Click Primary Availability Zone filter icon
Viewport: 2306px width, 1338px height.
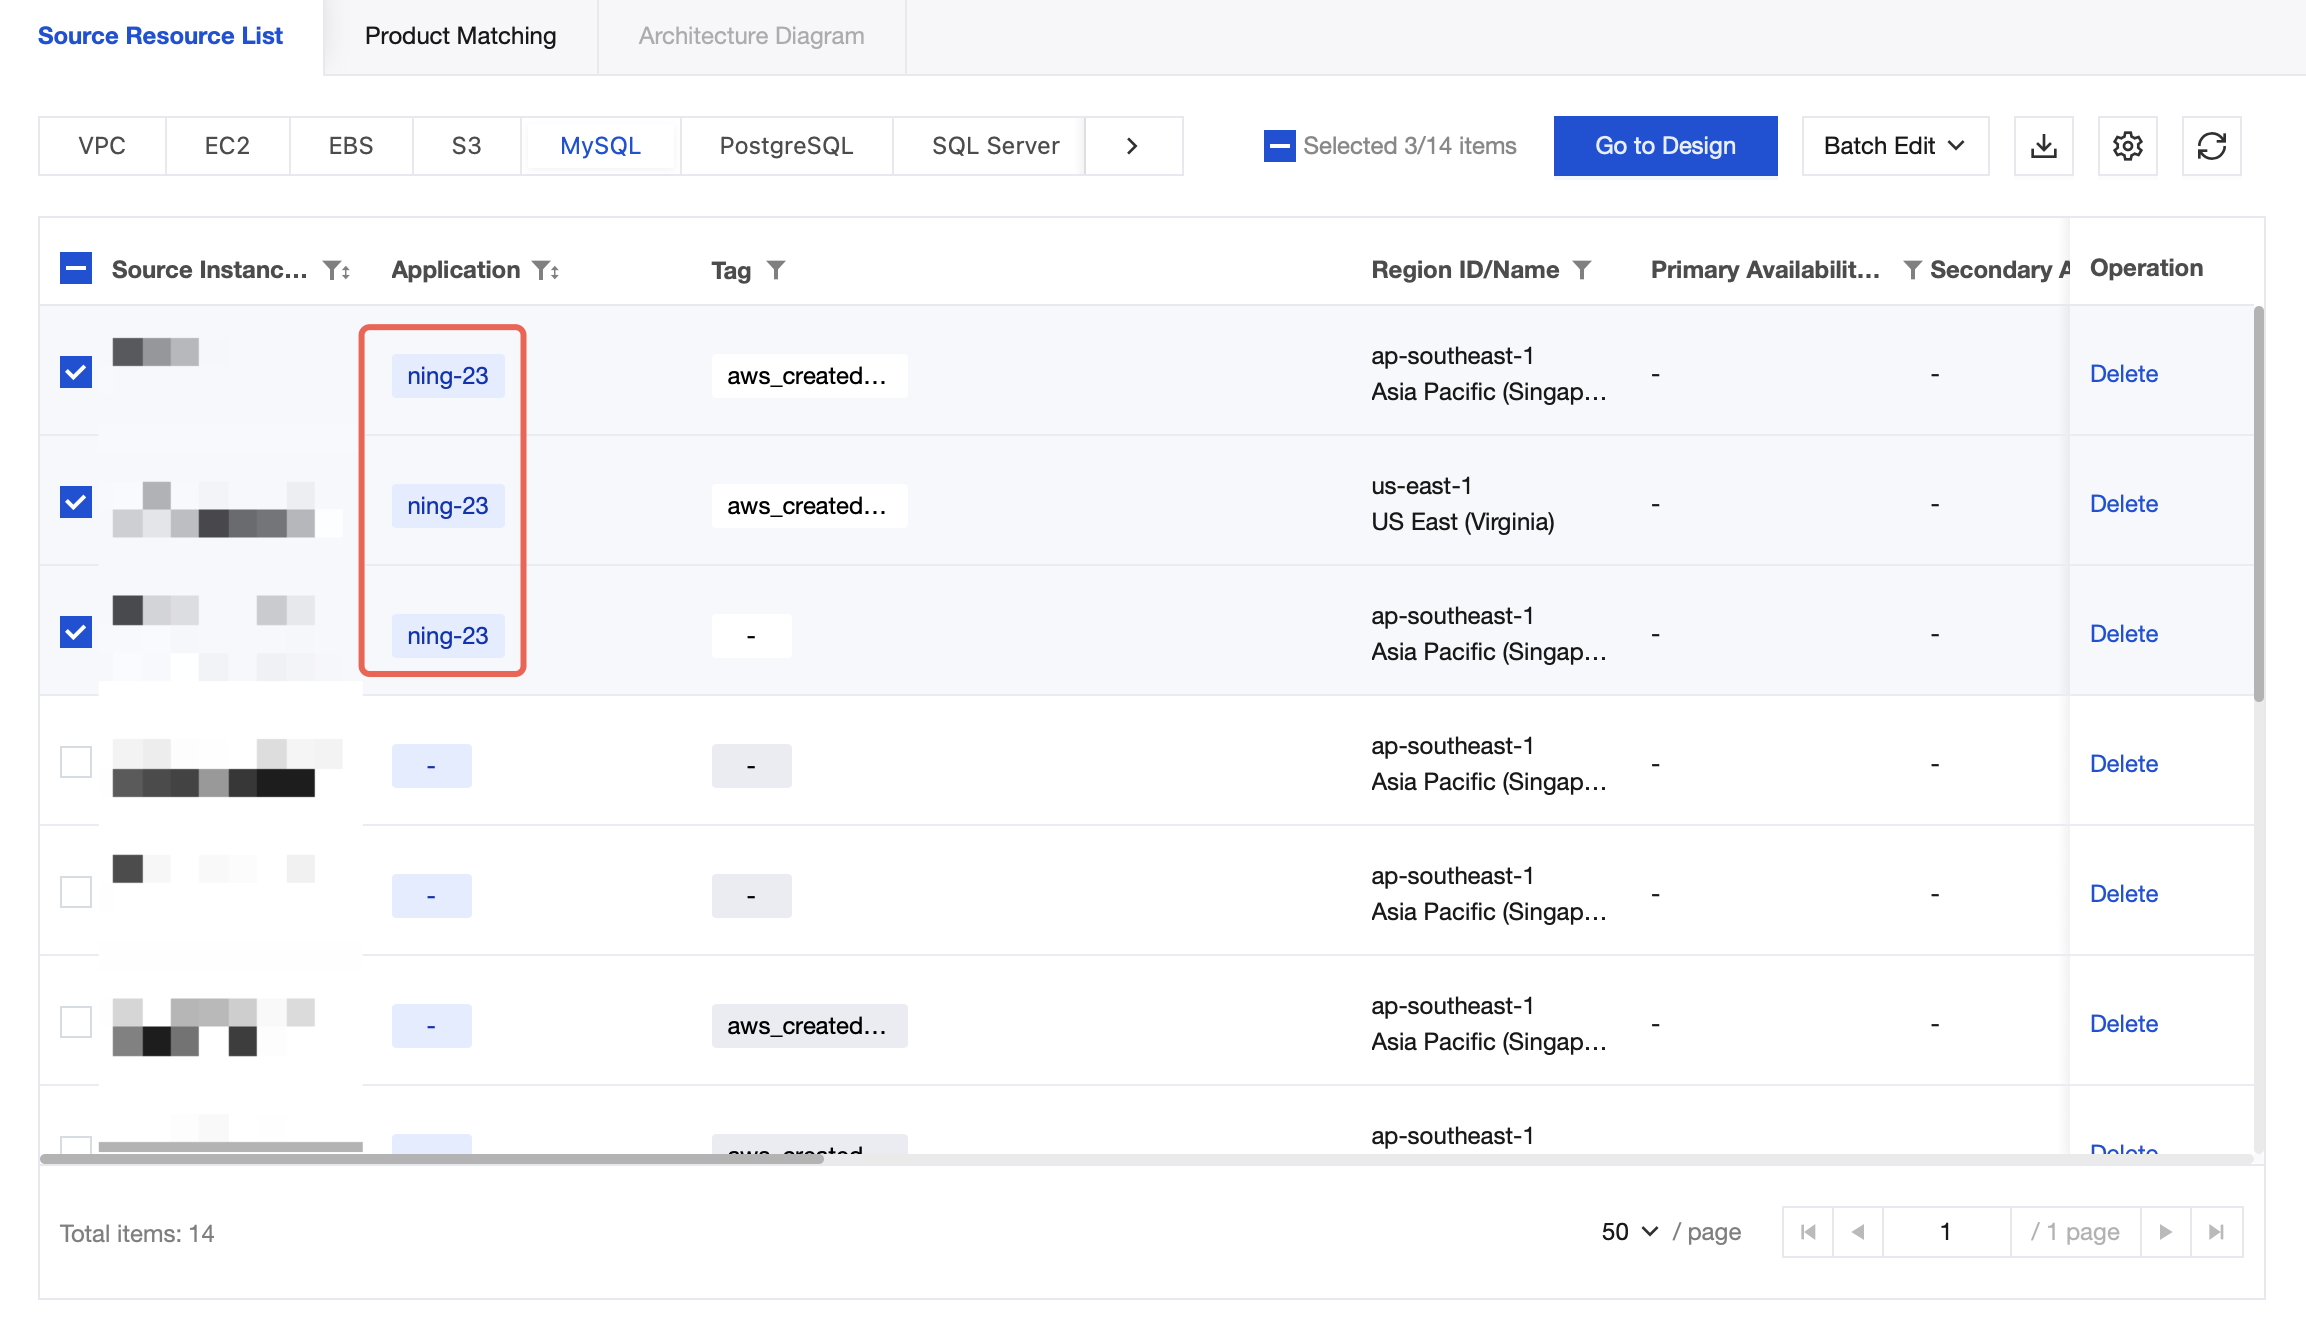tap(1911, 270)
